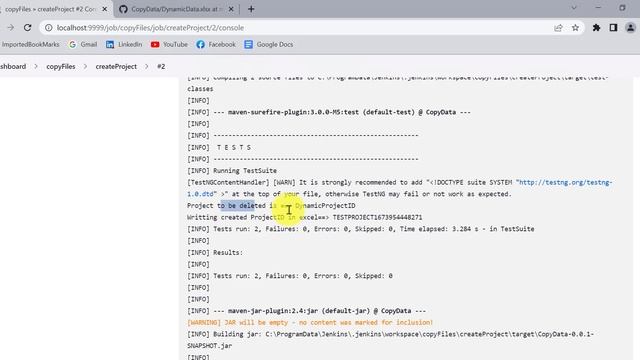Open the LinkedIn bookmark

tap(124, 44)
